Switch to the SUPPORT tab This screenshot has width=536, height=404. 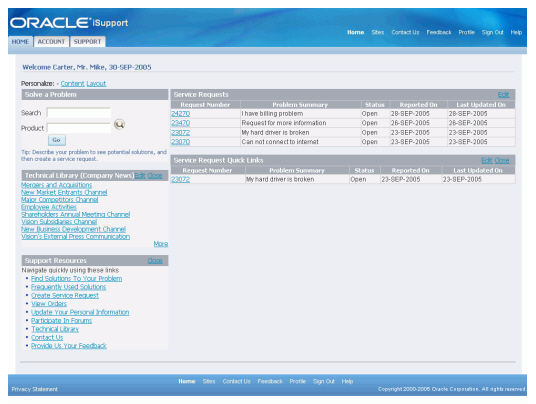pyautogui.click(x=88, y=42)
